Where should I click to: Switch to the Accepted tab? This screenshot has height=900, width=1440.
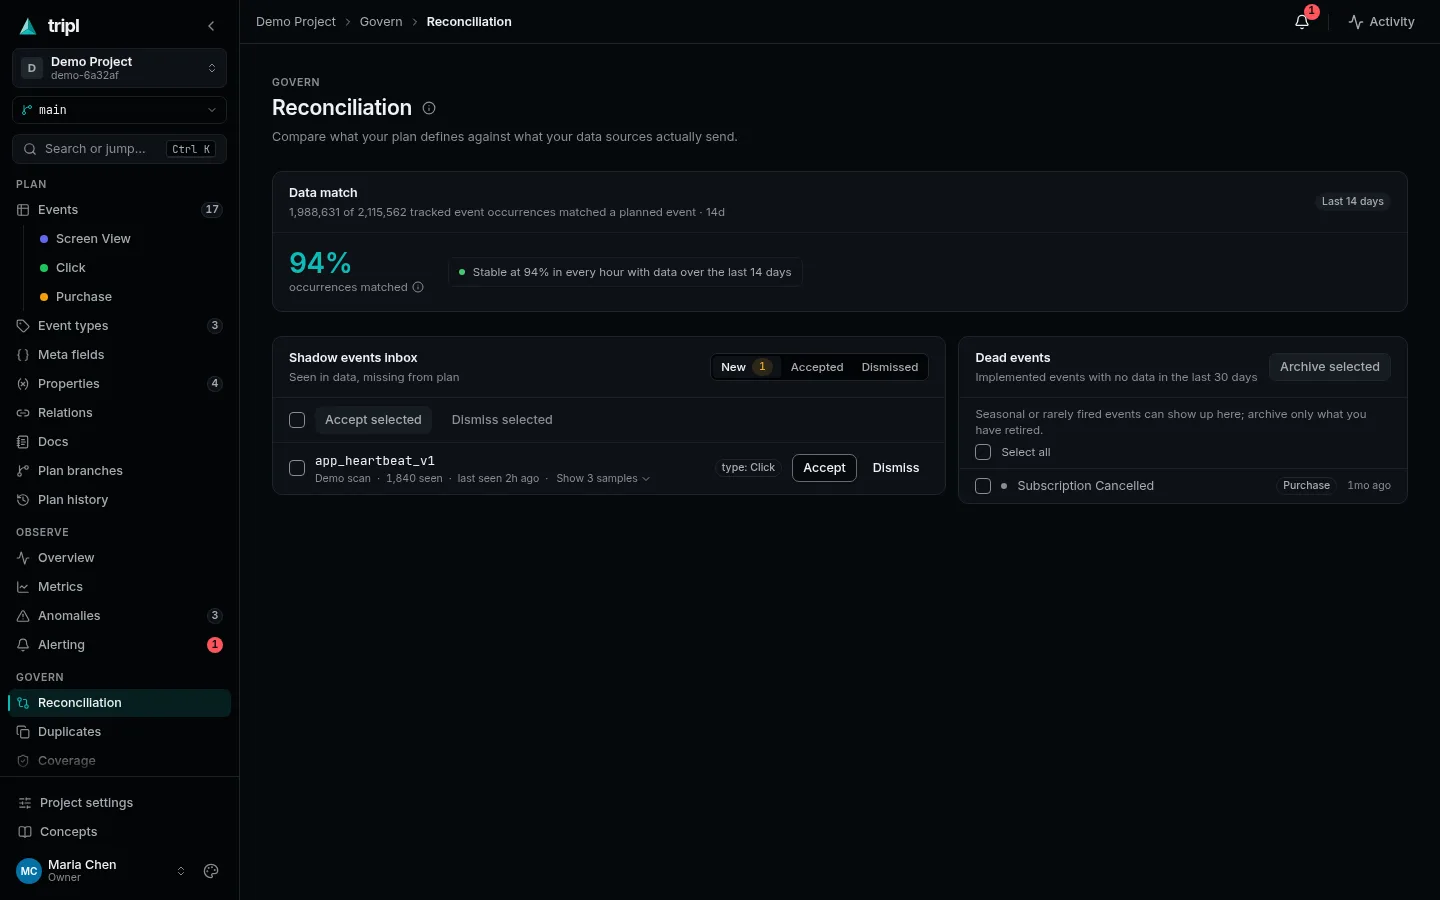pos(817,367)
